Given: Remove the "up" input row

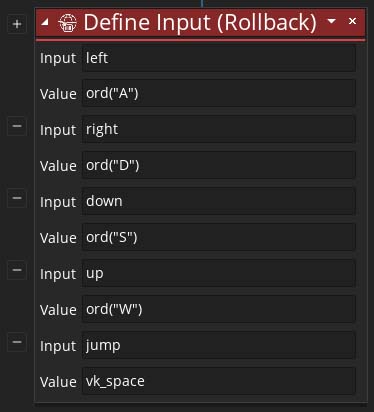Looking at the screenshot, I should click(17, 270).
